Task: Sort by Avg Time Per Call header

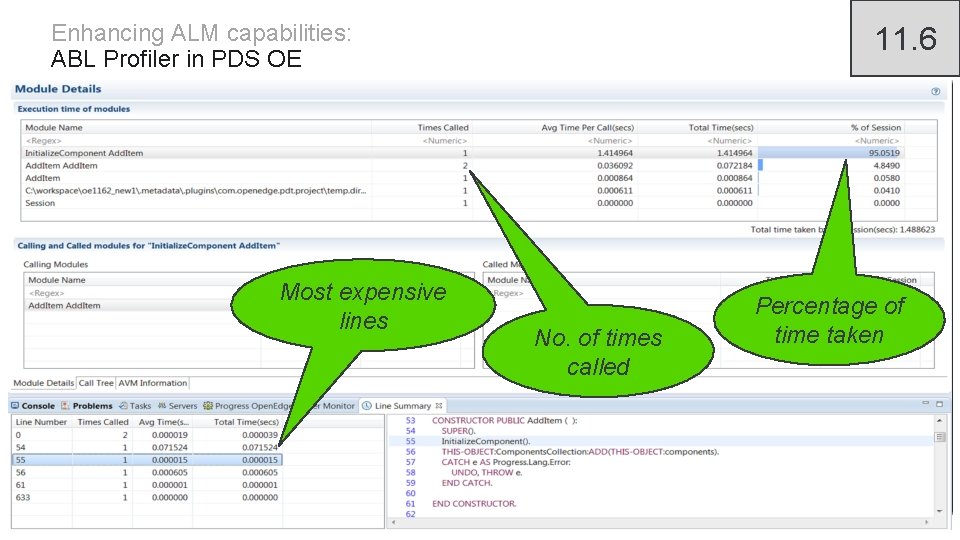Action: (x=553, y=127)
